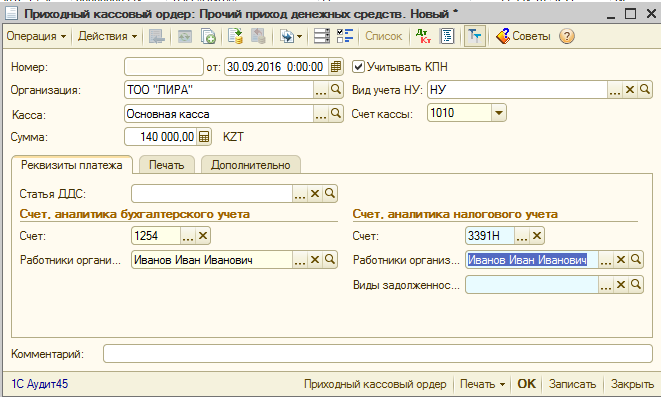Click ellipsis in Виды задолженности field
661x397 pixels.
(606, 285)
